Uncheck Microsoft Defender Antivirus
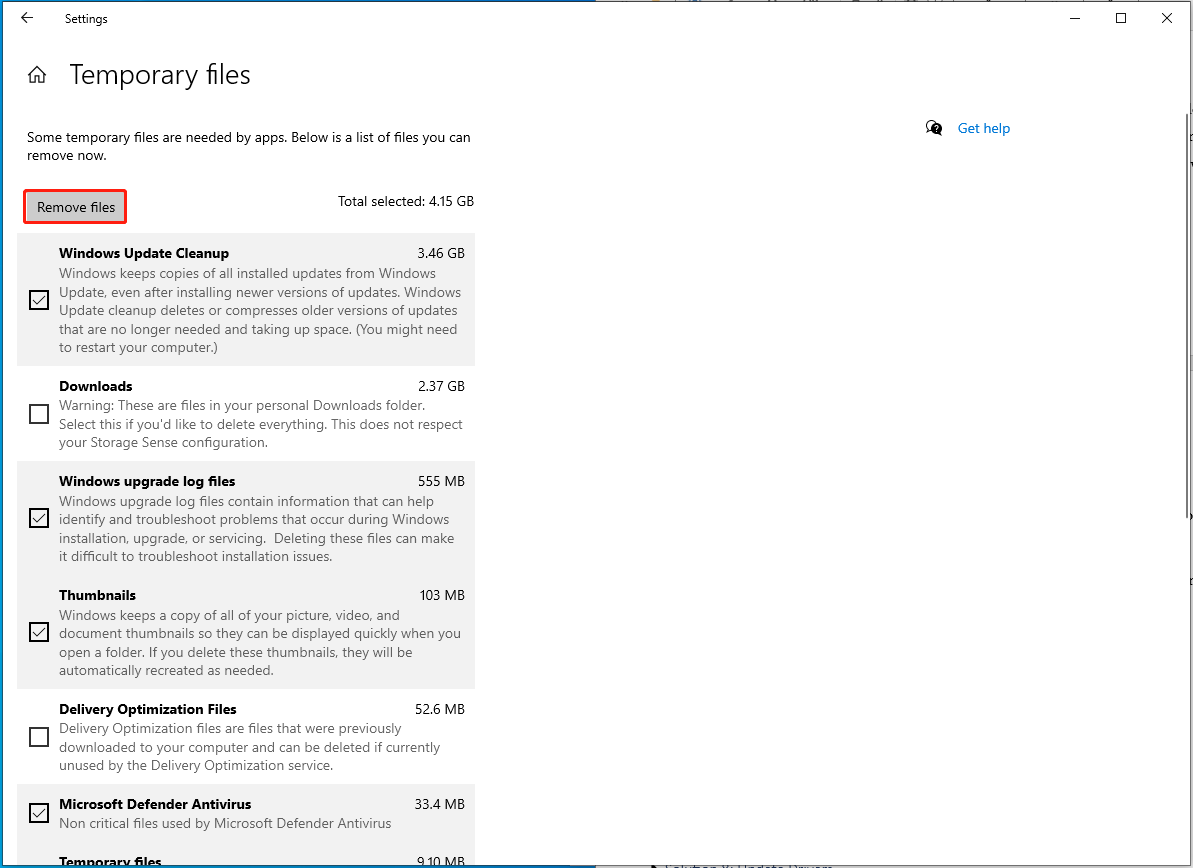Image resolution: width=1193 pixels, height=868 pixels. [x=38, y=813]
